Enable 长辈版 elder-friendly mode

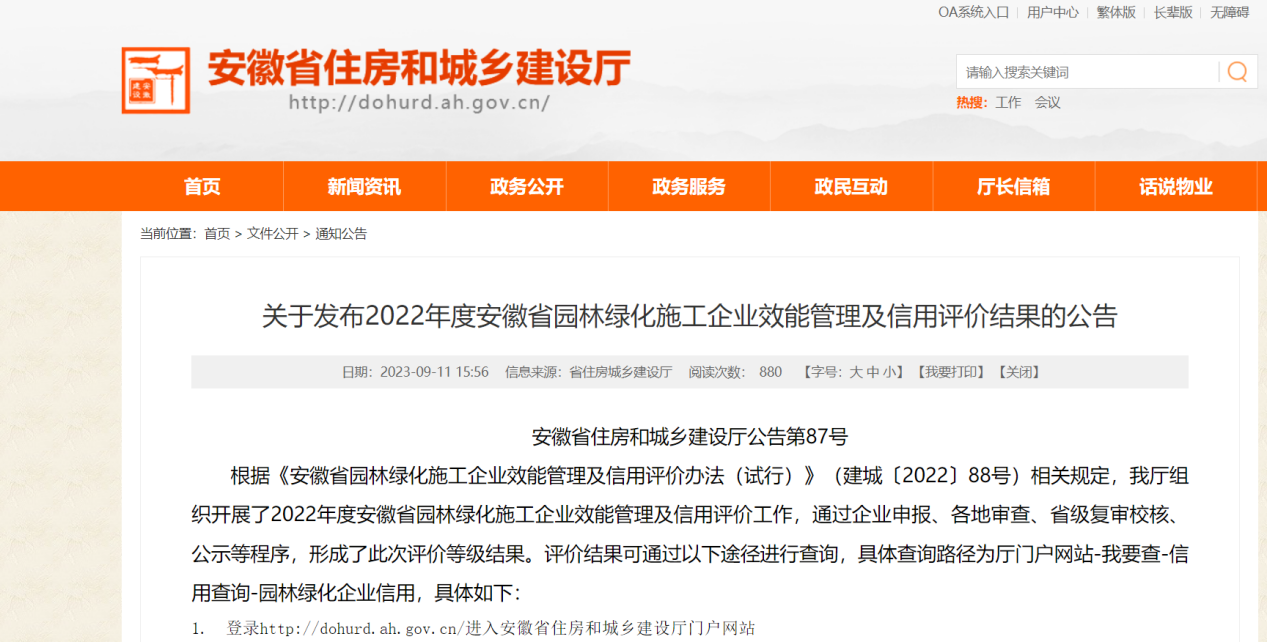pyautogui.click(x=1173, y=12)
